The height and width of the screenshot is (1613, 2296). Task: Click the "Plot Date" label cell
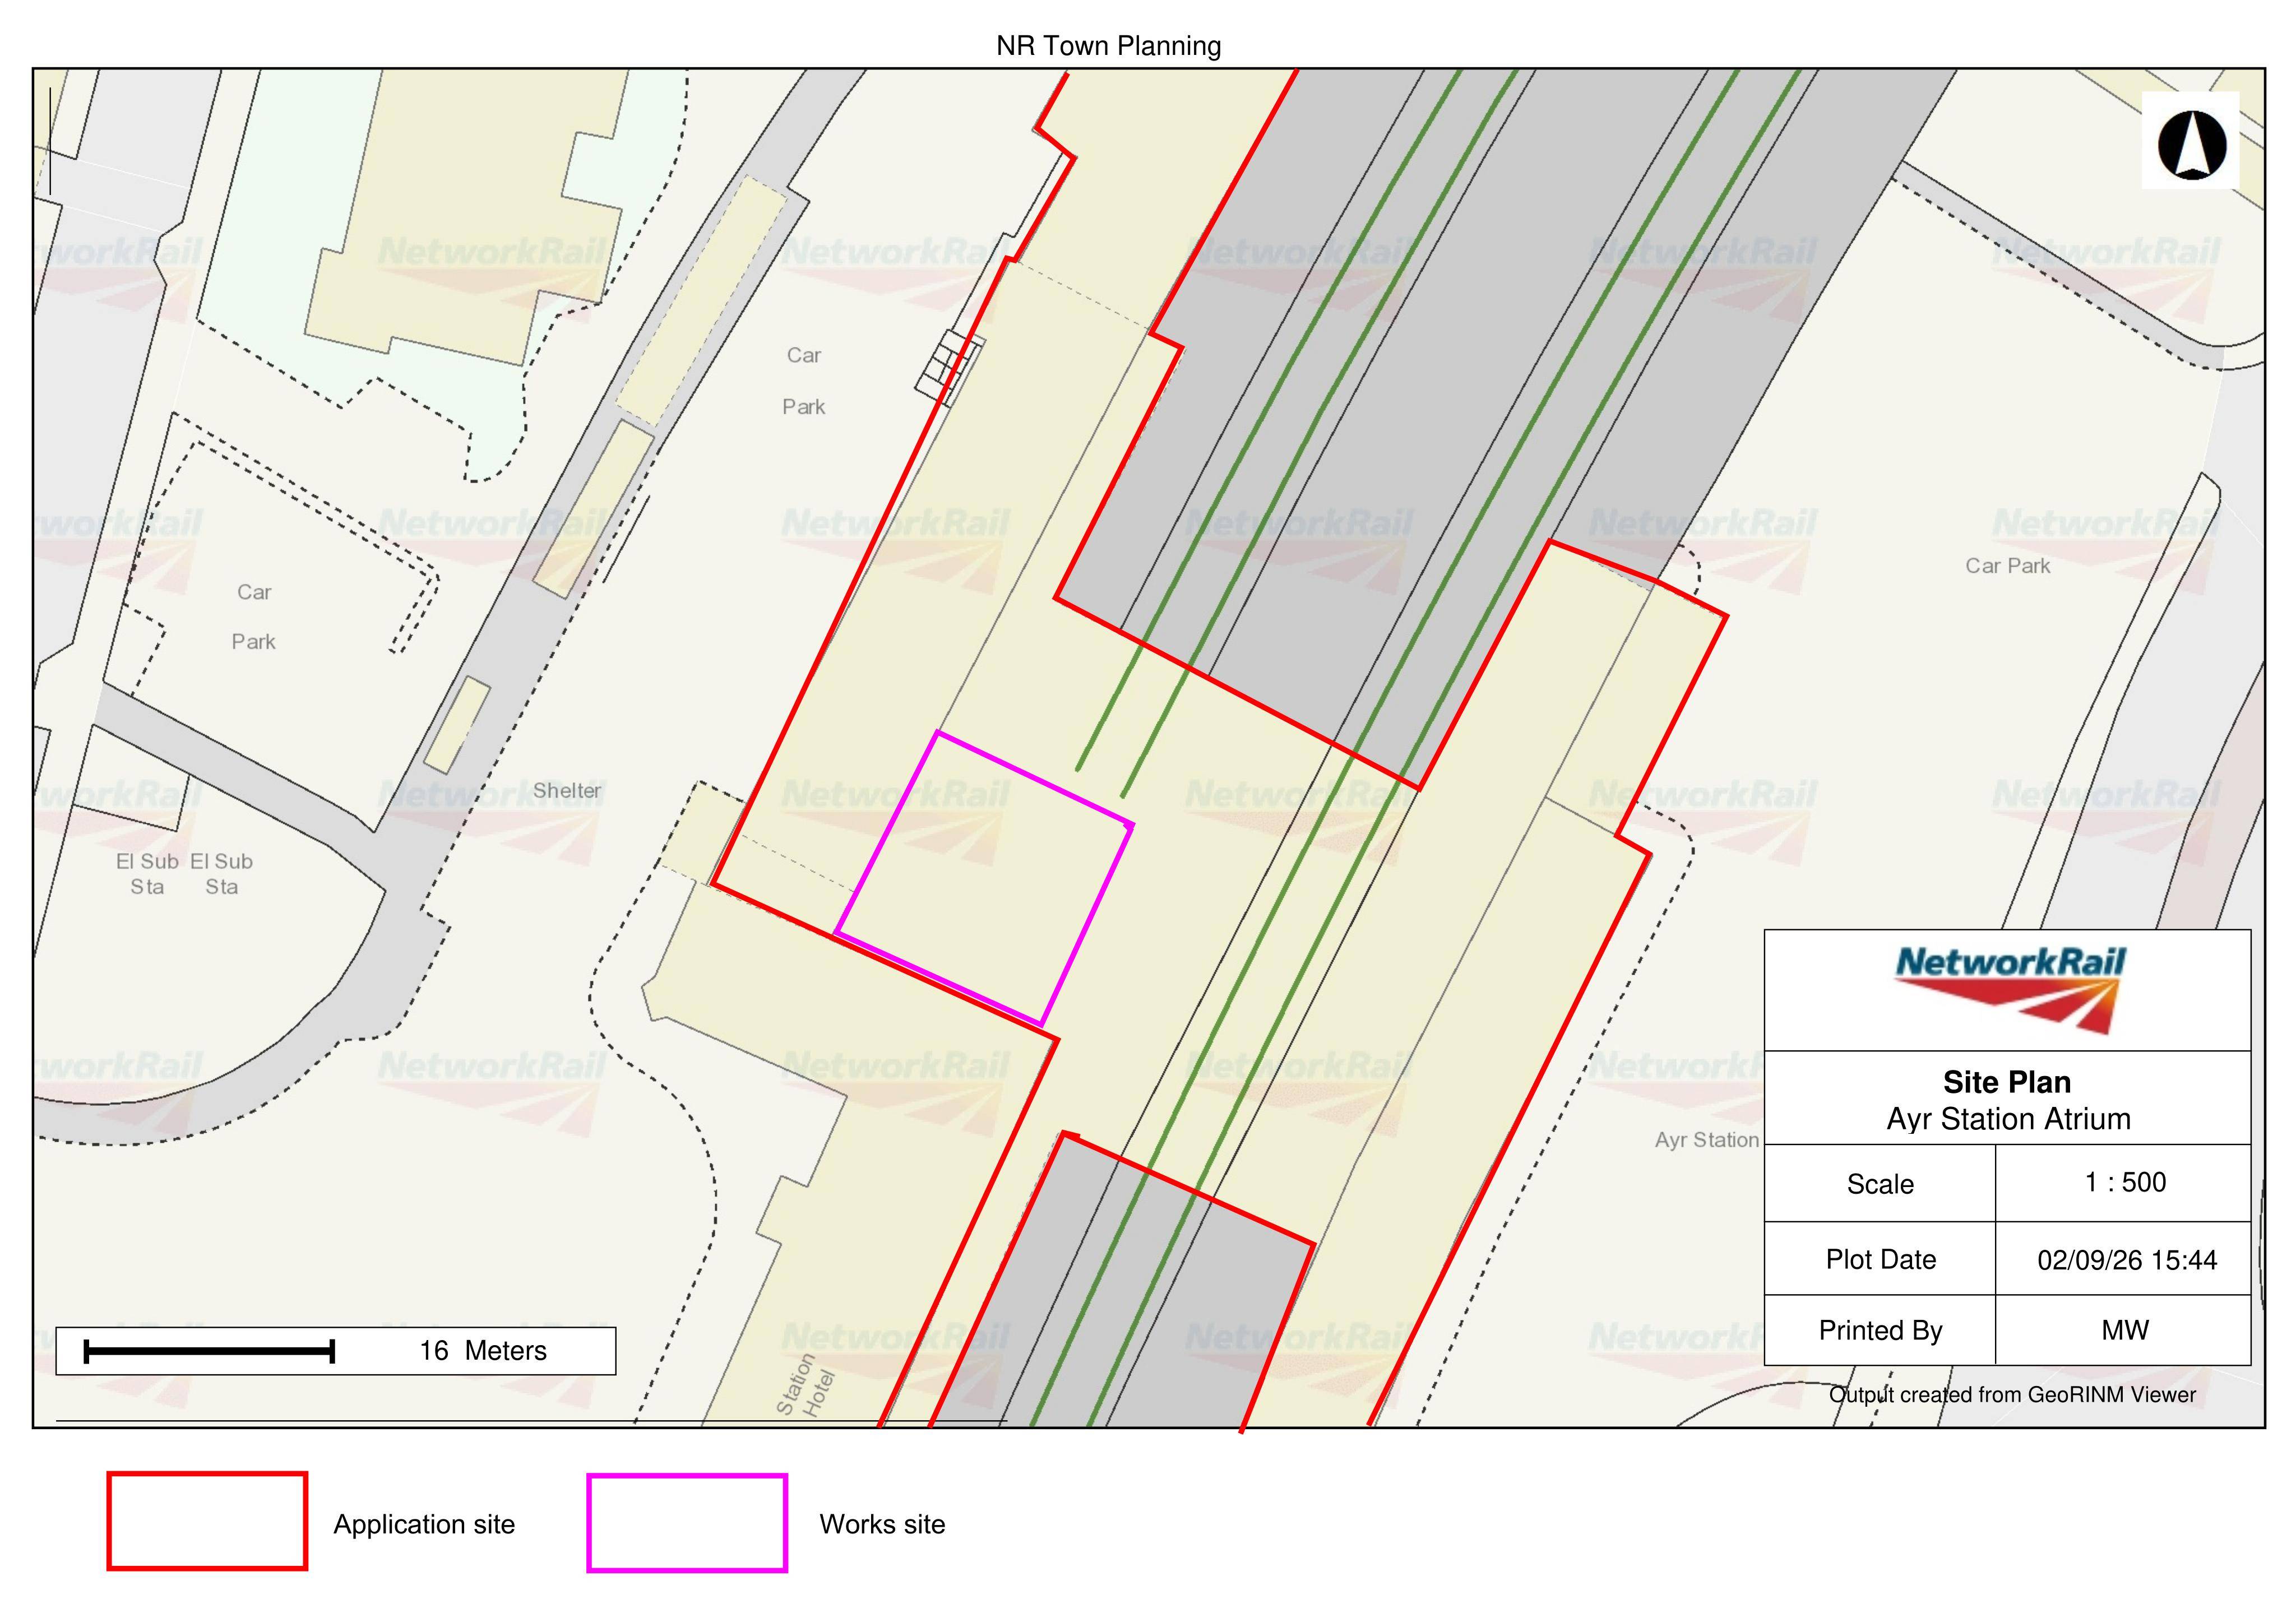1880,1259
